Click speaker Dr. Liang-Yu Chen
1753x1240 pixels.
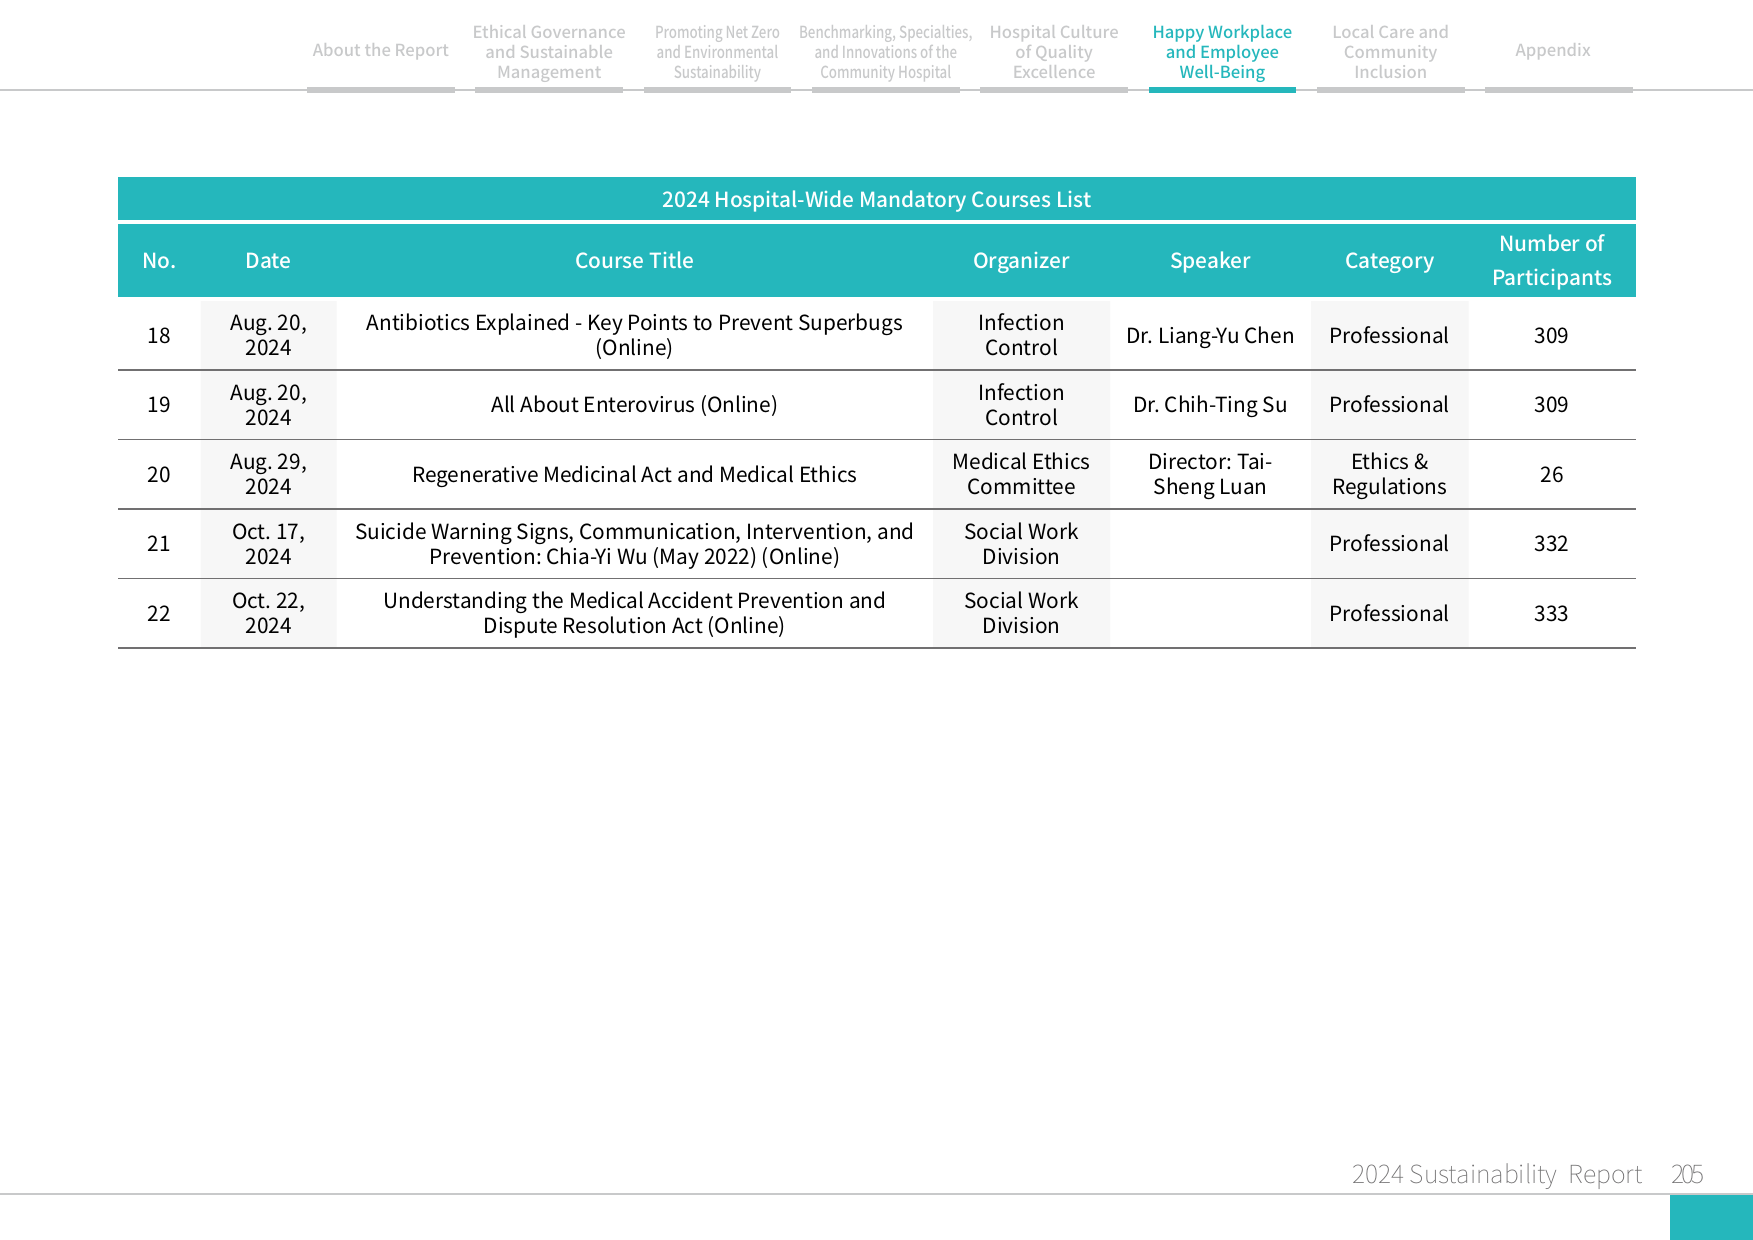point(1210,336)
